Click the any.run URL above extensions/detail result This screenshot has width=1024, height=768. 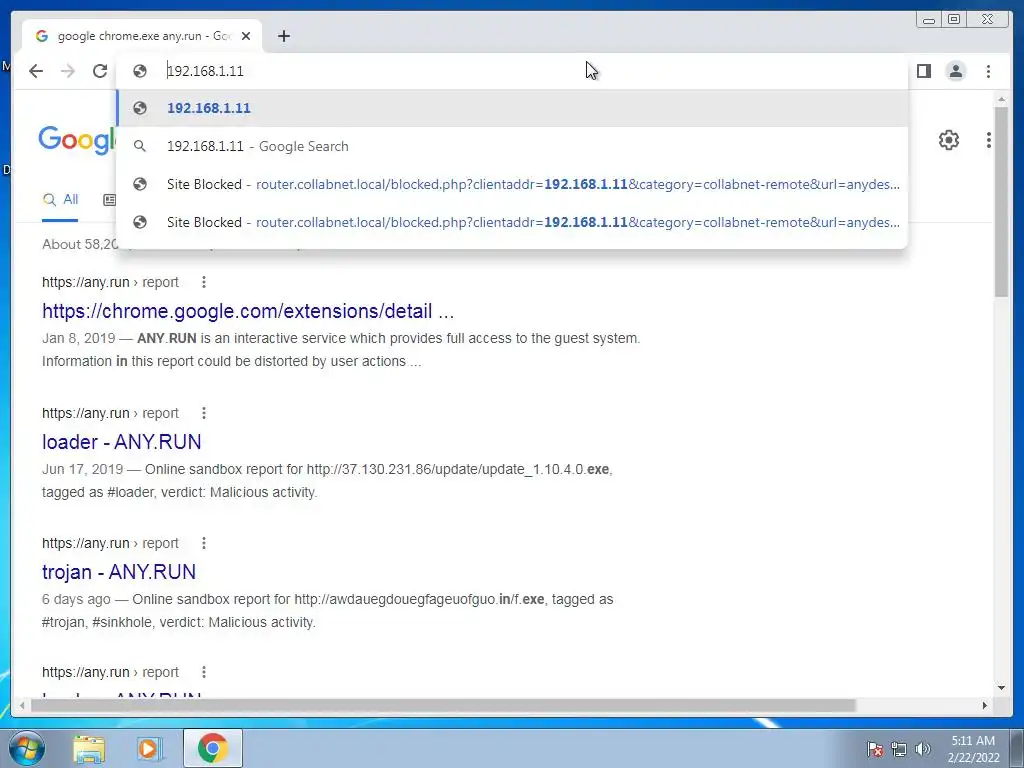[110, 282]
